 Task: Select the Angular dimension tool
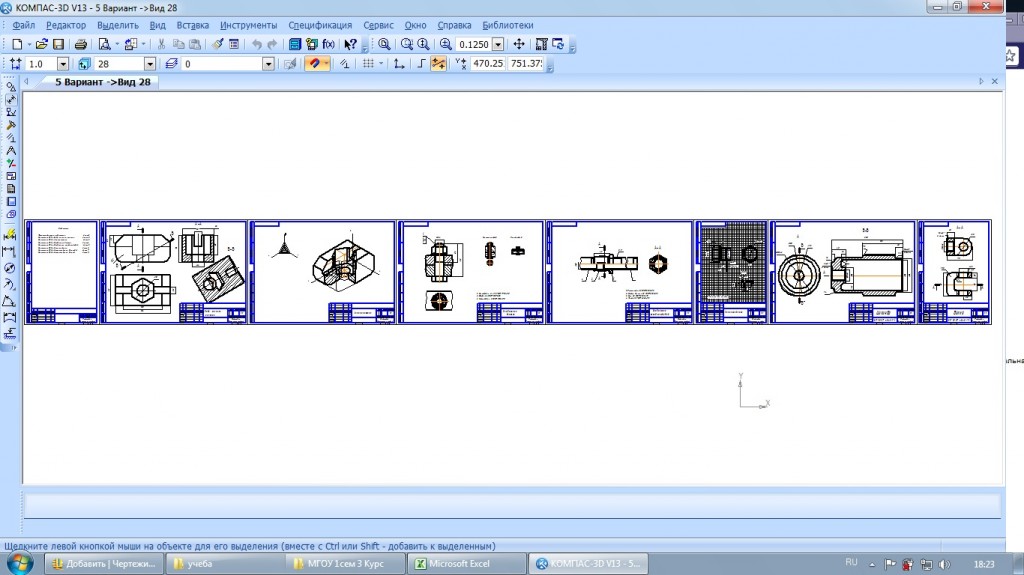pos(10,301)
